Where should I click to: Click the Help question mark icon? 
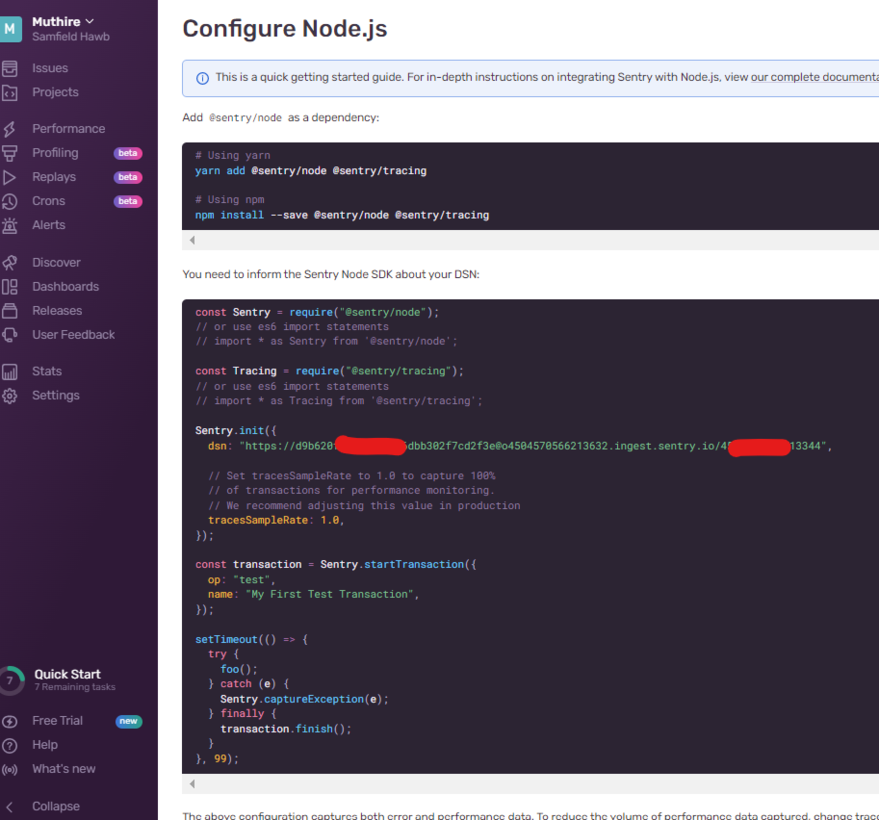coord(10,745)
